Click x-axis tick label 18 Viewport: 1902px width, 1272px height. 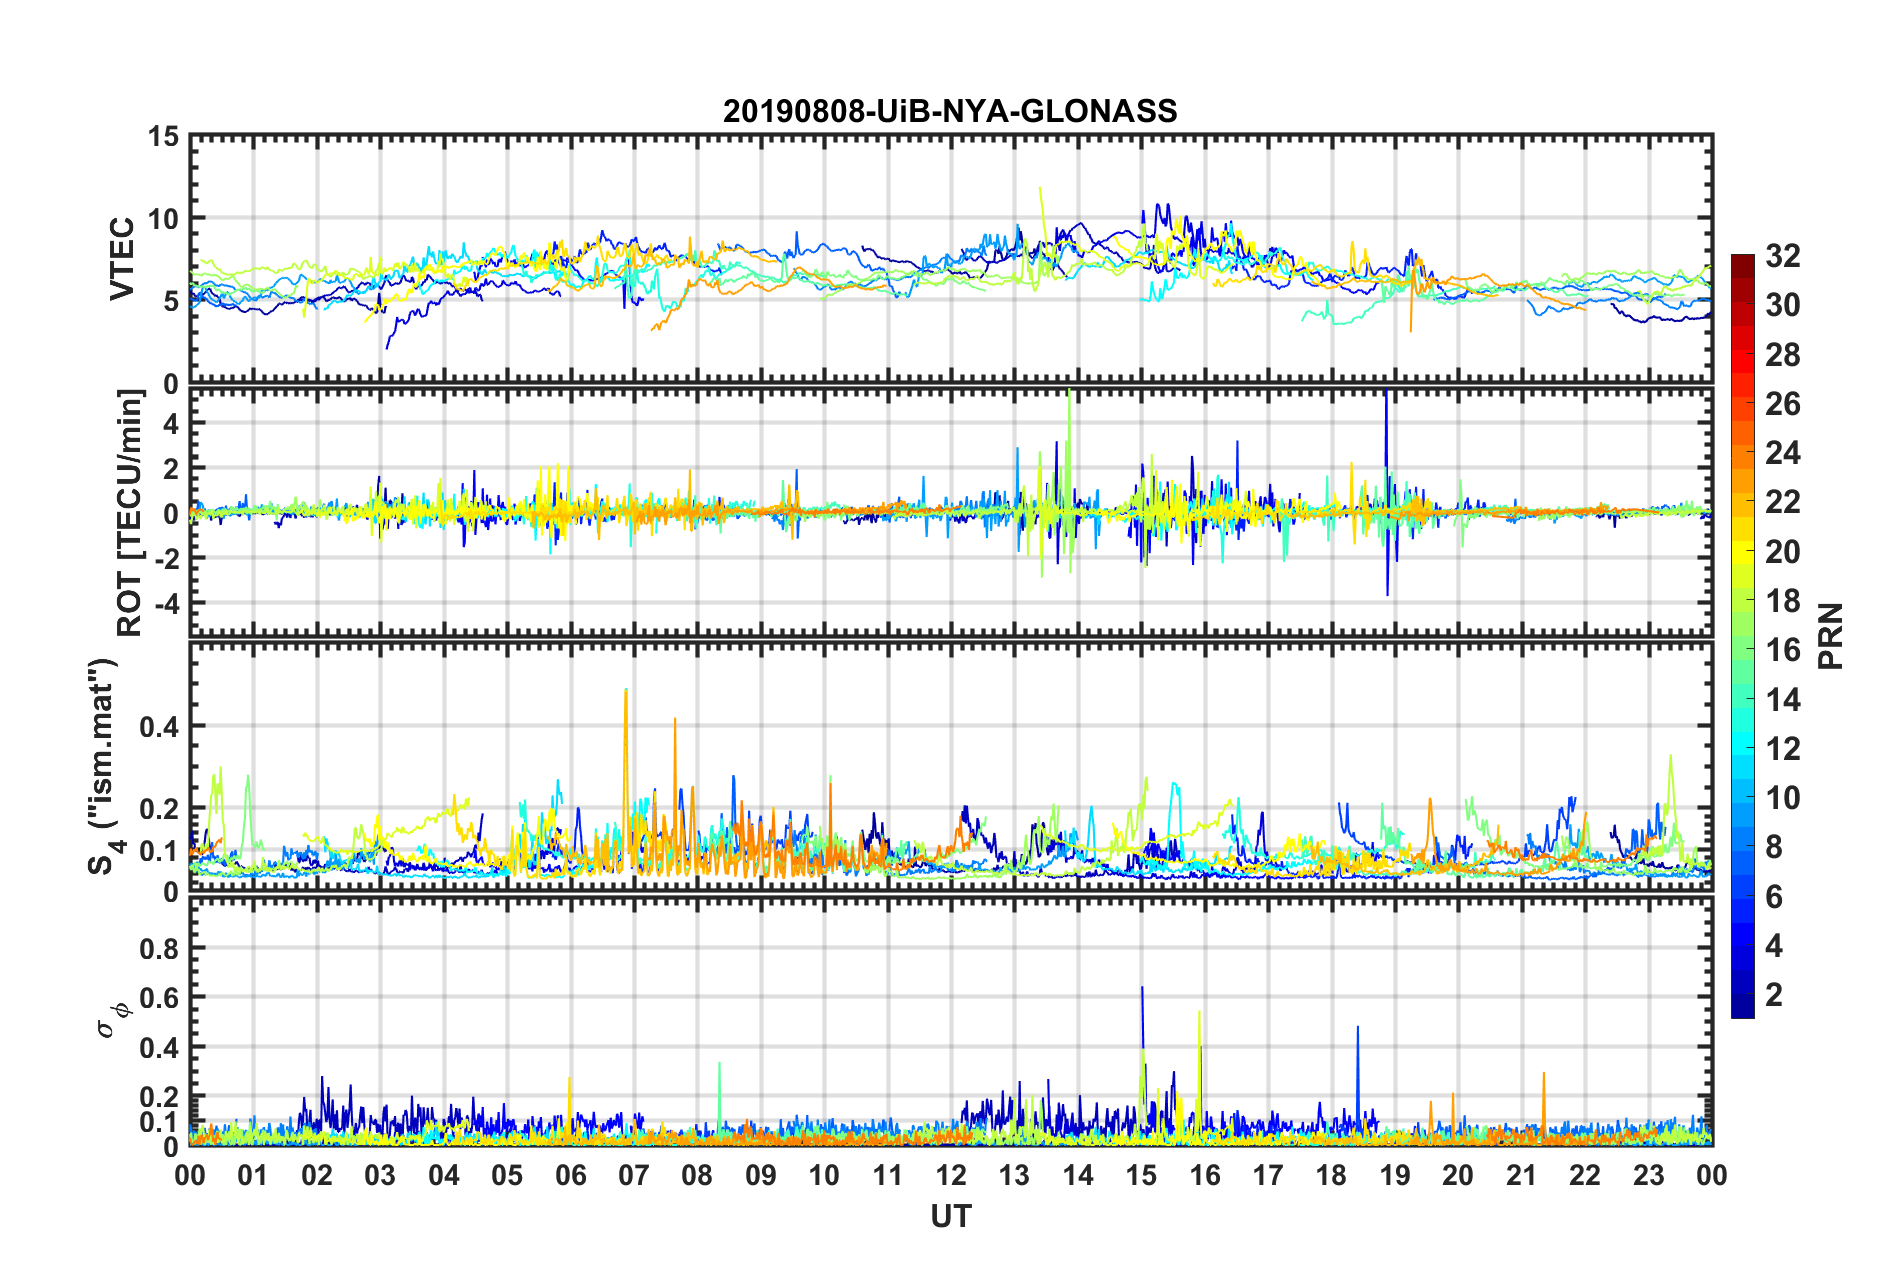pyautogui.click(x=1331, y=1175)
